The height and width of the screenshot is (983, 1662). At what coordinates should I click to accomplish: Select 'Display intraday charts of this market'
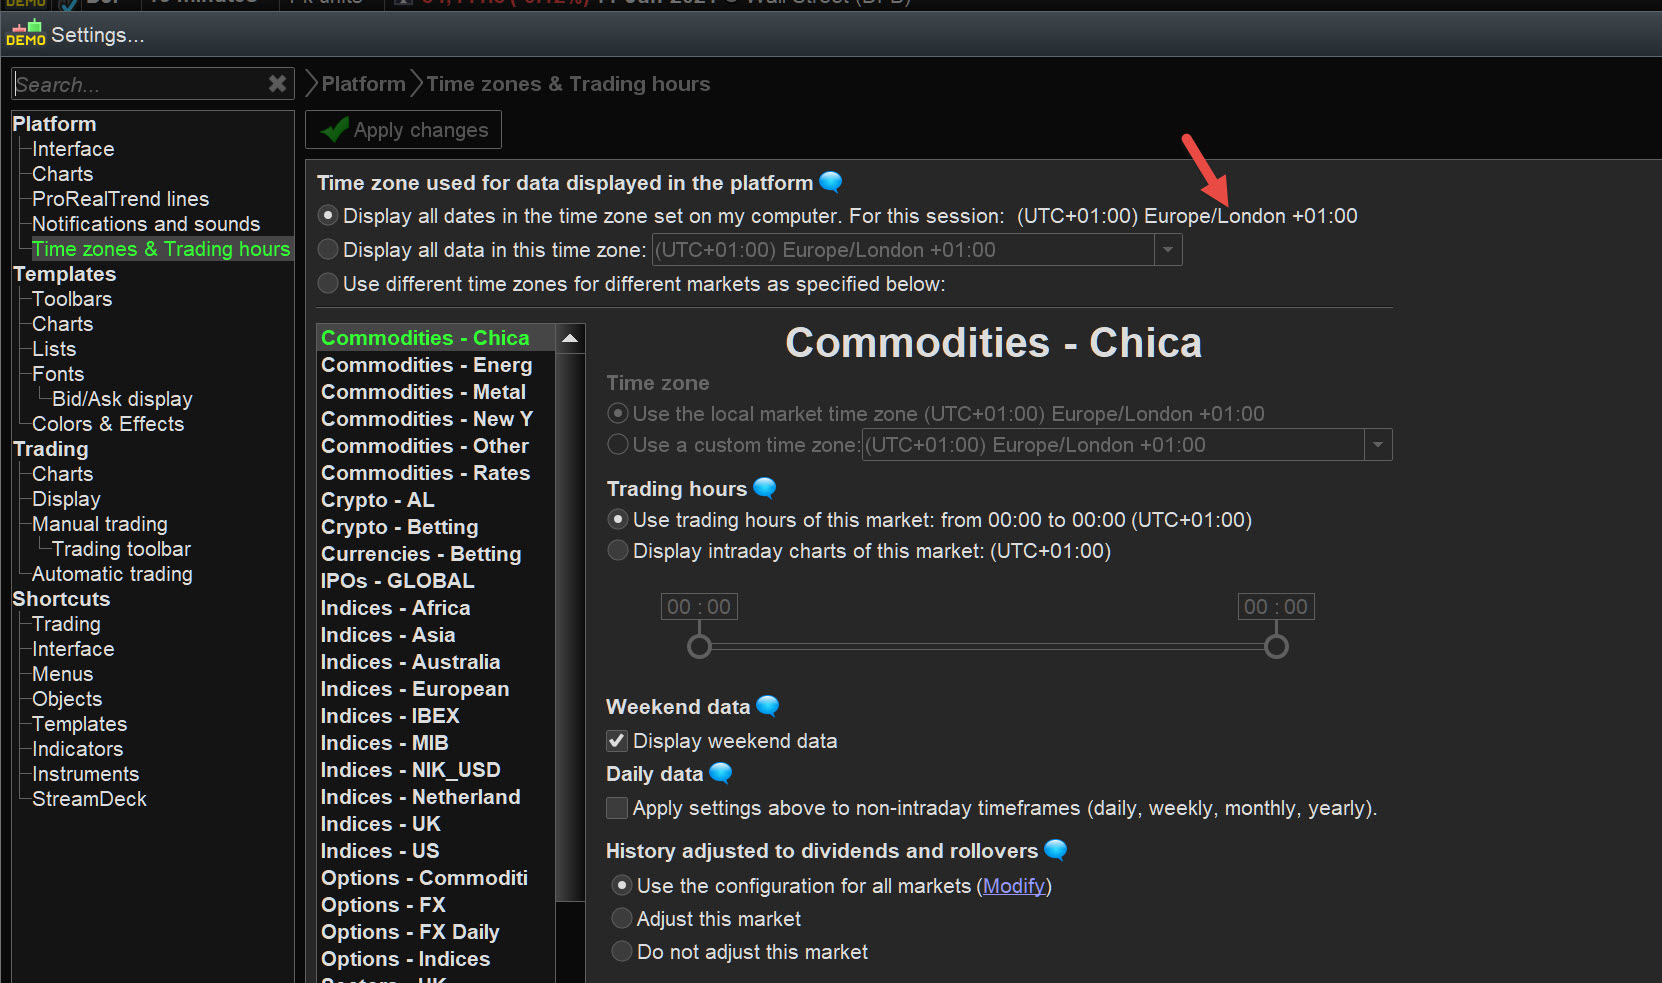coord(618,551)
